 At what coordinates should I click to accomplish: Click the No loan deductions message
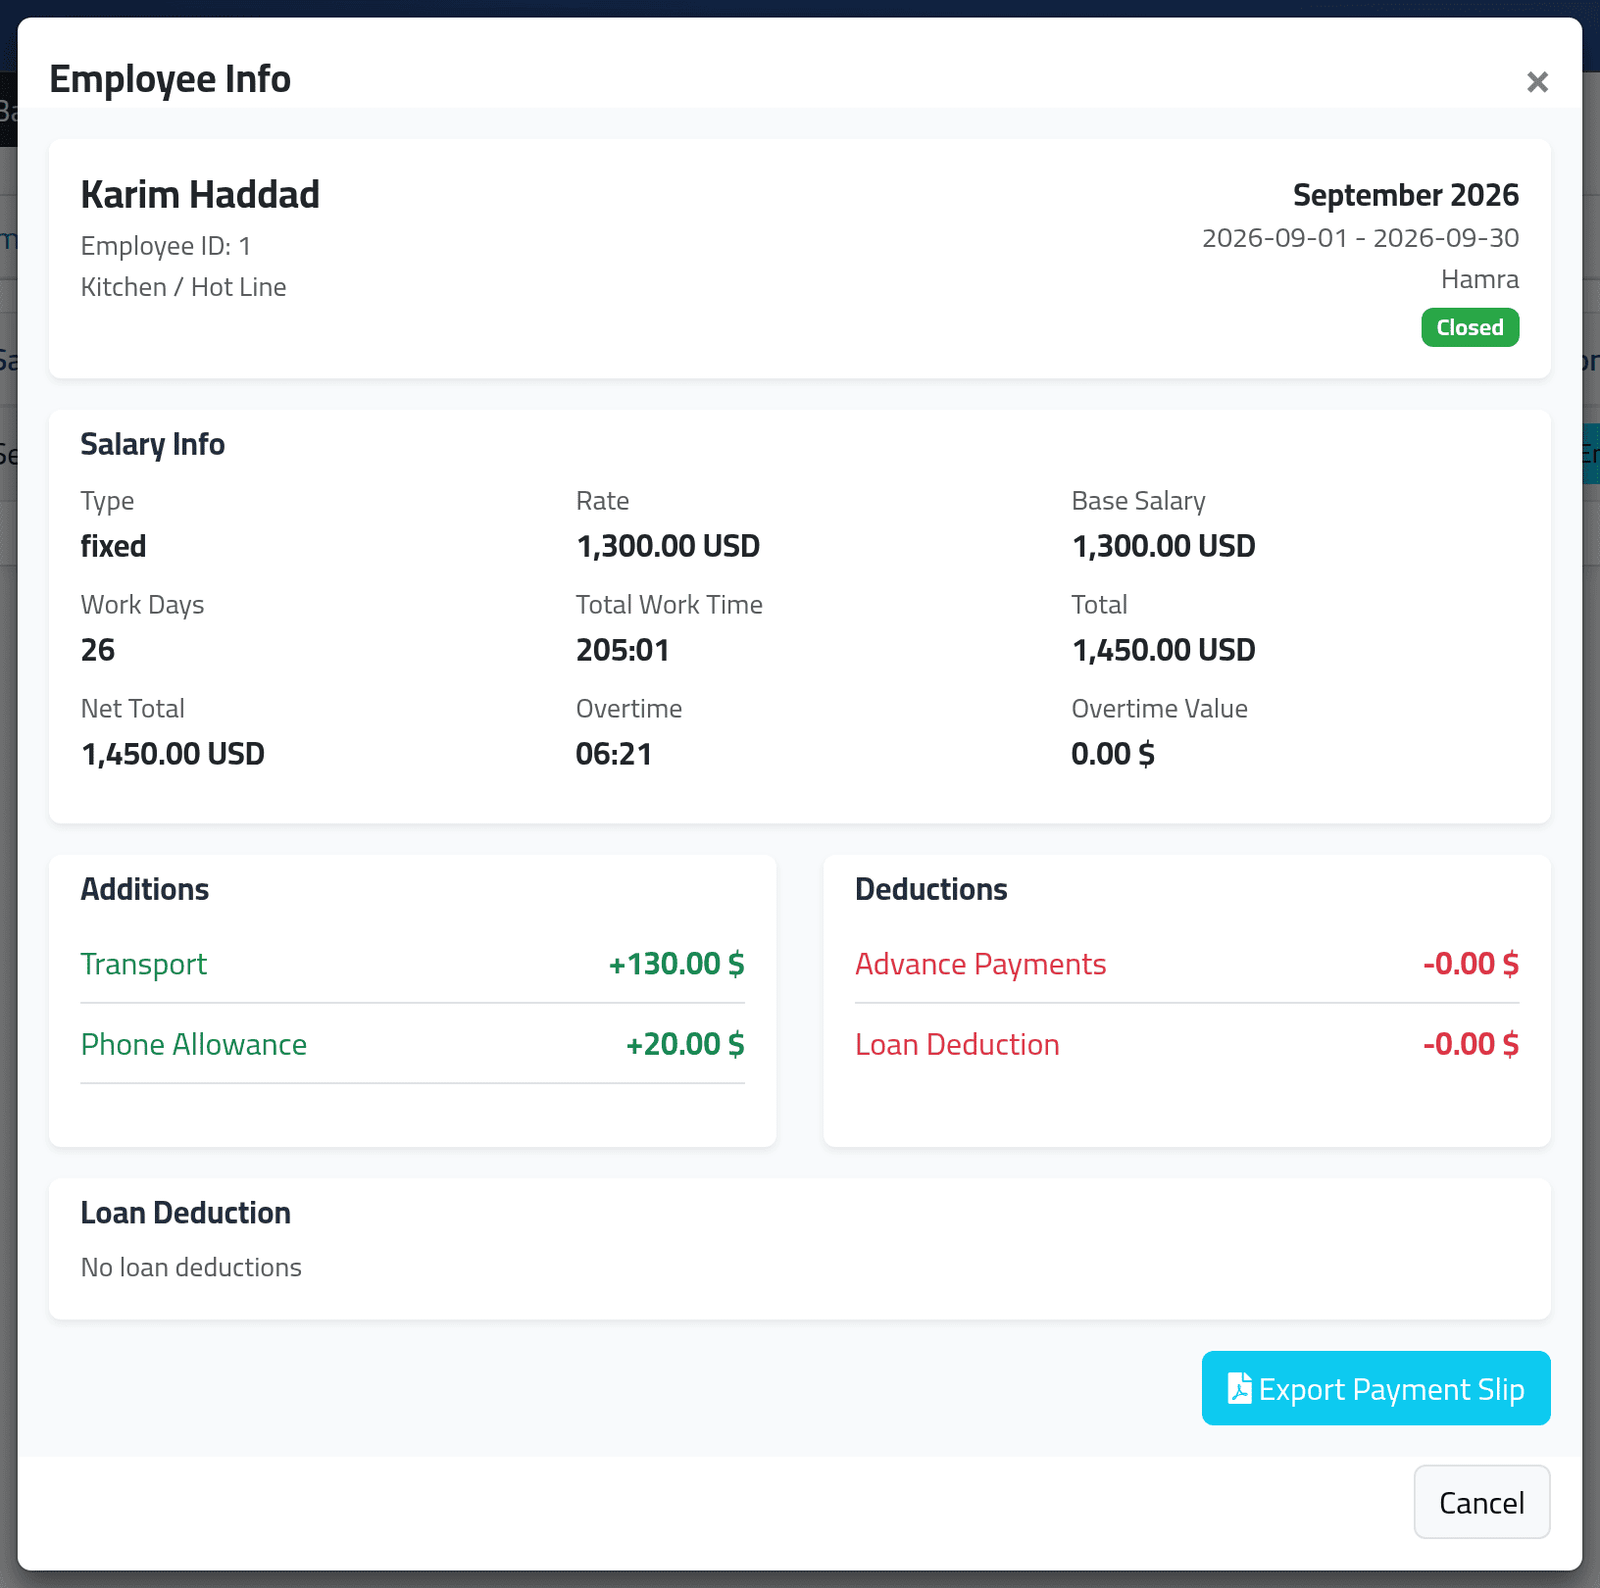(x=191, y=1267)
